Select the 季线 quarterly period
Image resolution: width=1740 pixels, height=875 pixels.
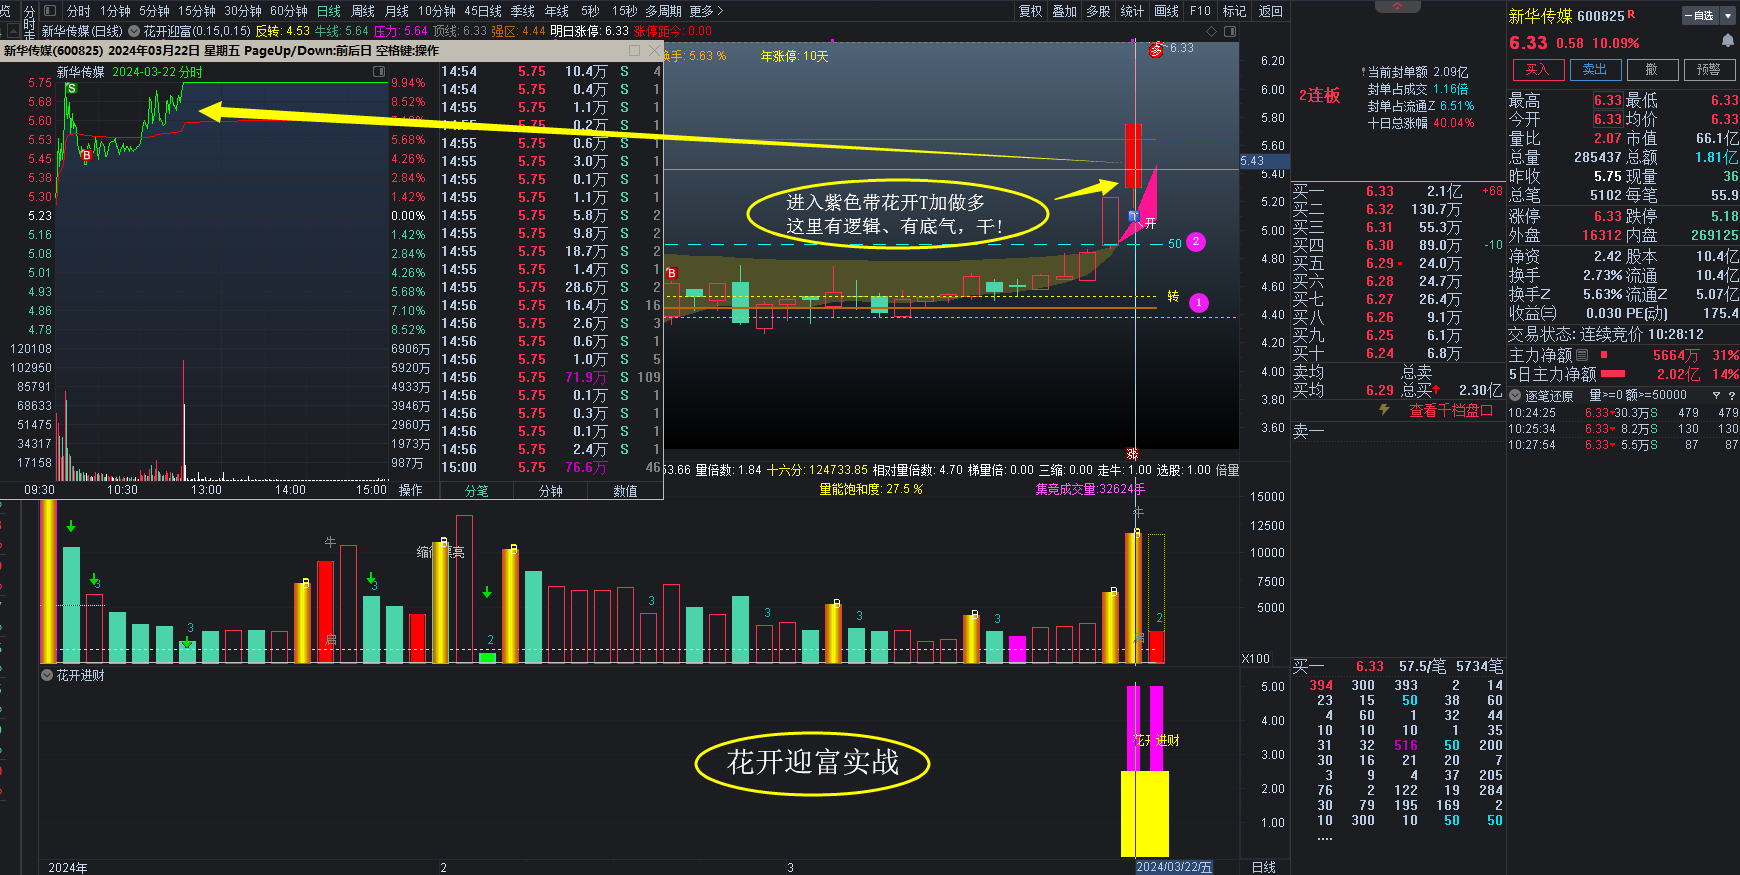[x=523, y=11]
